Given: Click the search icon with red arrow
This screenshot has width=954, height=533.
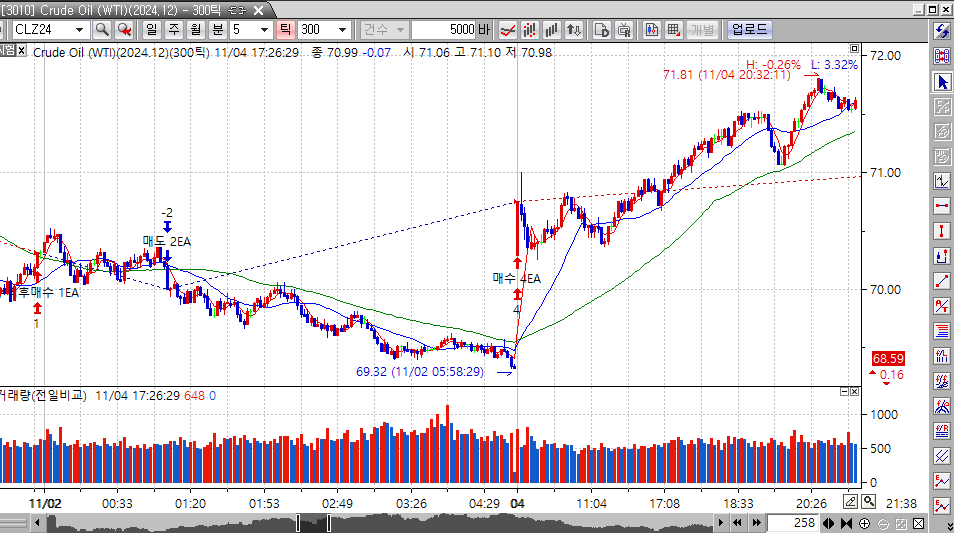Looking at the screenshot, I should pos(124,29).
